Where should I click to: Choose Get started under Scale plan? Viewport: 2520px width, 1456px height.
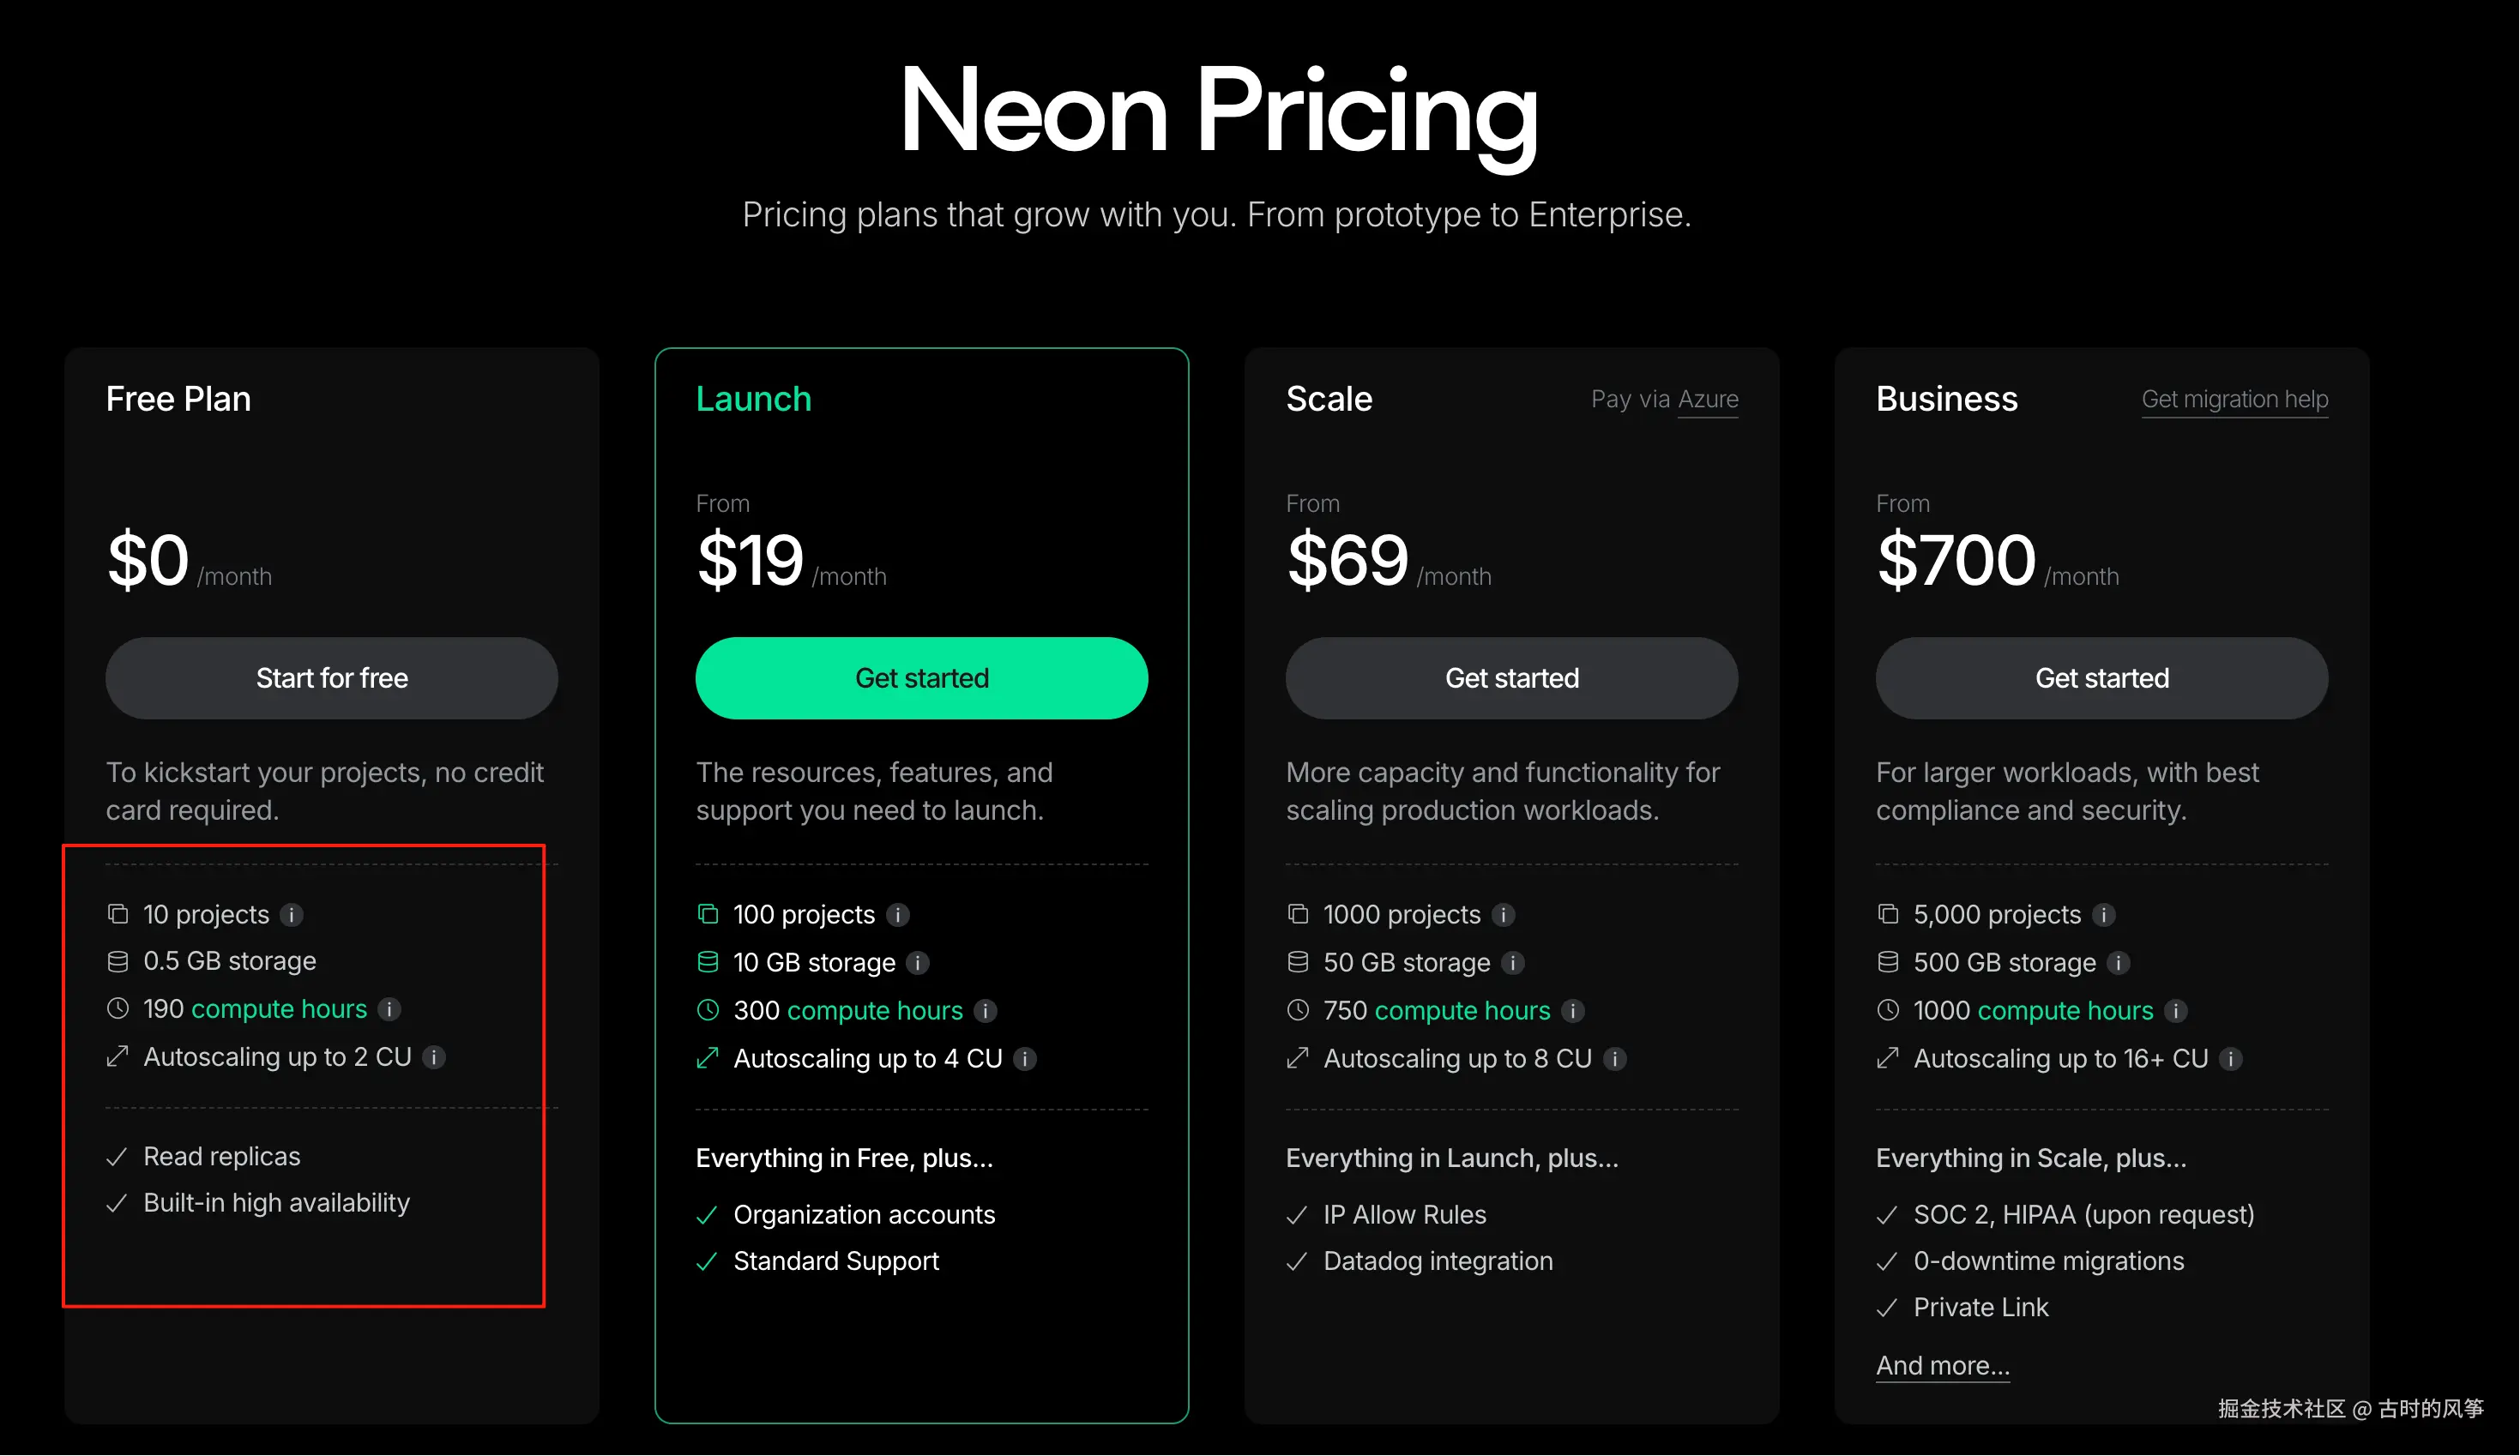point(1512,678)
